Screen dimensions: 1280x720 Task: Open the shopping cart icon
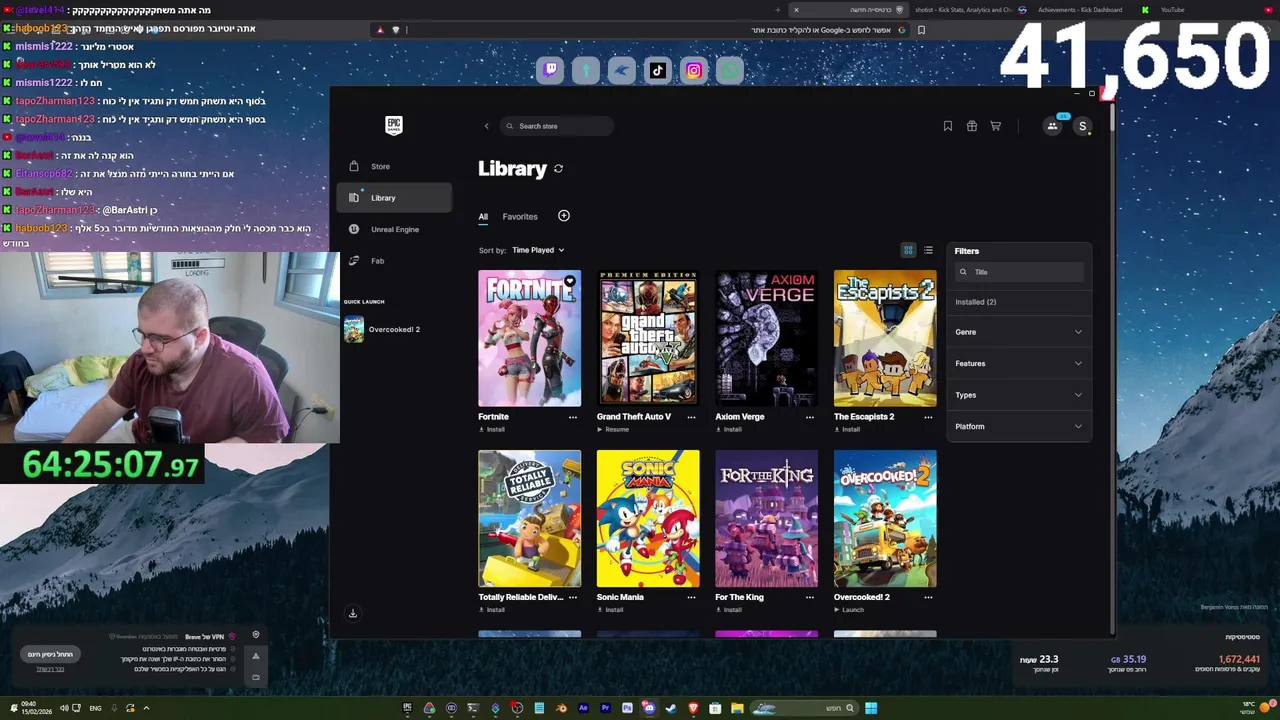pyautogui.click(x=995, y=126)
